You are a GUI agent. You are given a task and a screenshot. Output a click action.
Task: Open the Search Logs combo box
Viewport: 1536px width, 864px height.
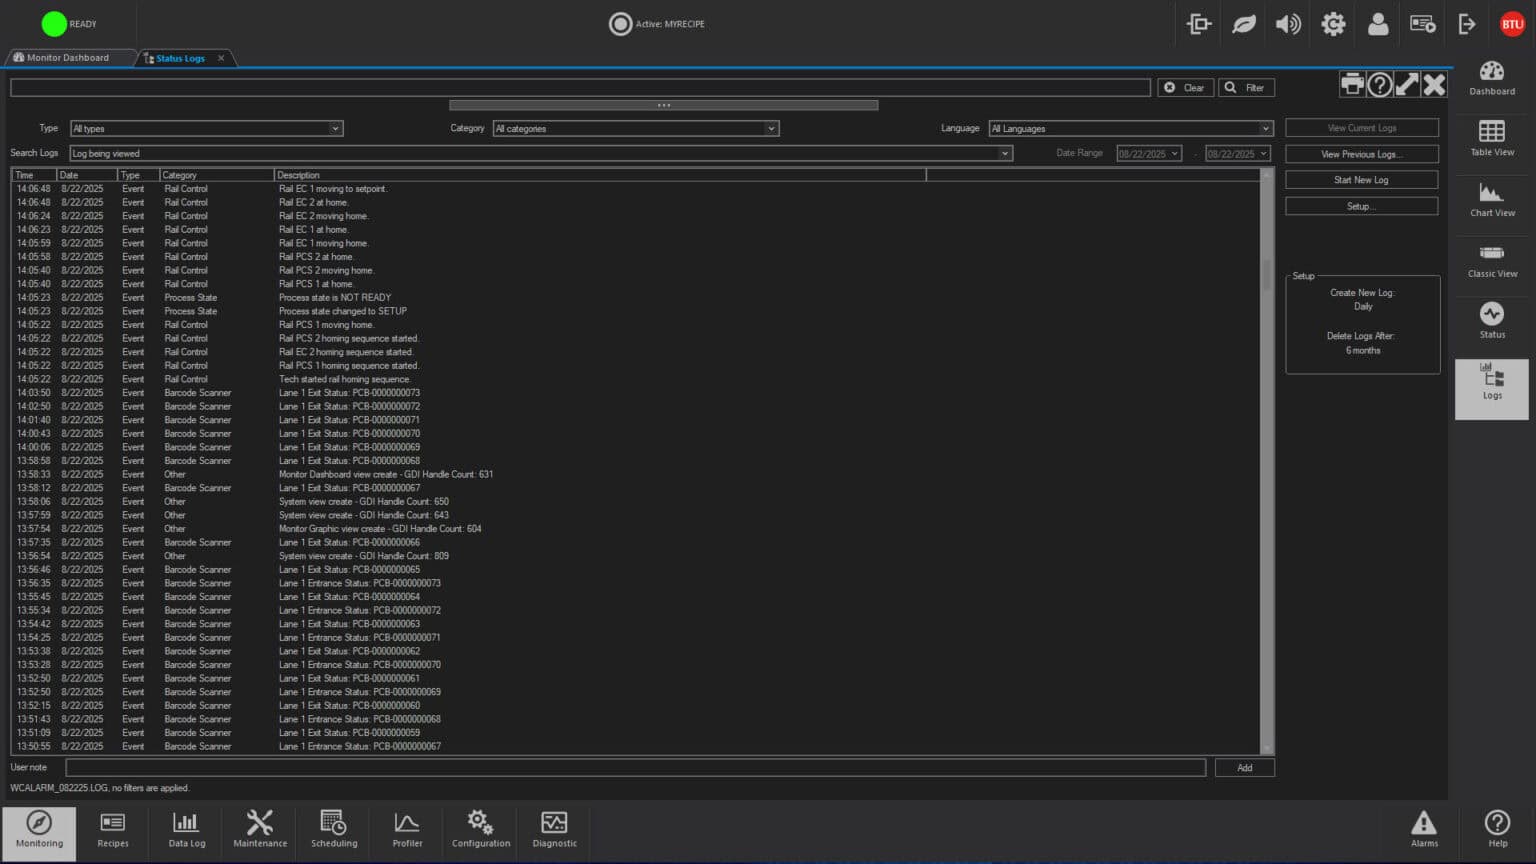pyautogui.click(x=1004, y=154)
